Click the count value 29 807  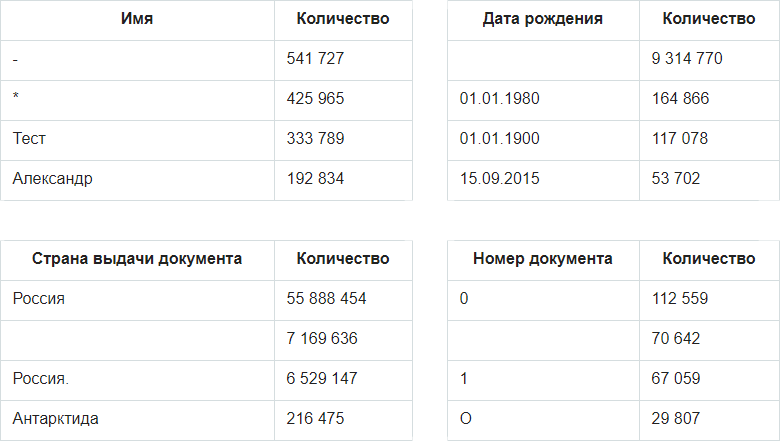675,419
